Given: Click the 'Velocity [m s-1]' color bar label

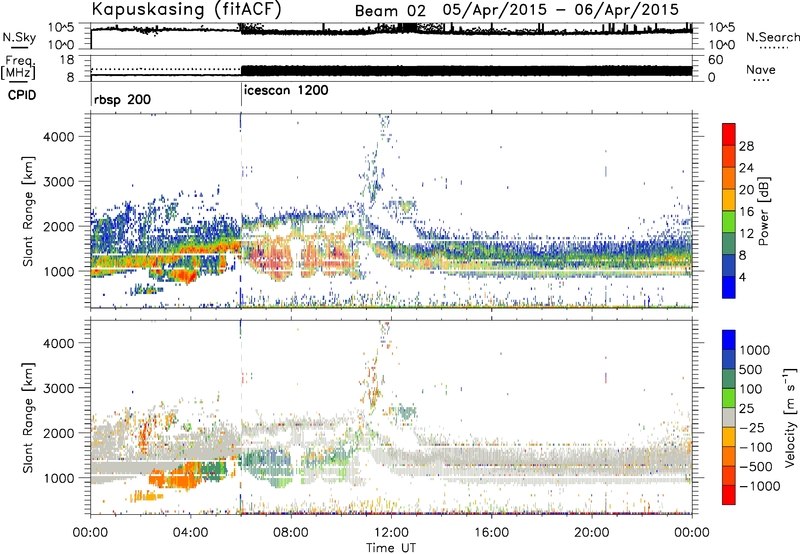Looking at the screenshot, I should coord(790,417).
